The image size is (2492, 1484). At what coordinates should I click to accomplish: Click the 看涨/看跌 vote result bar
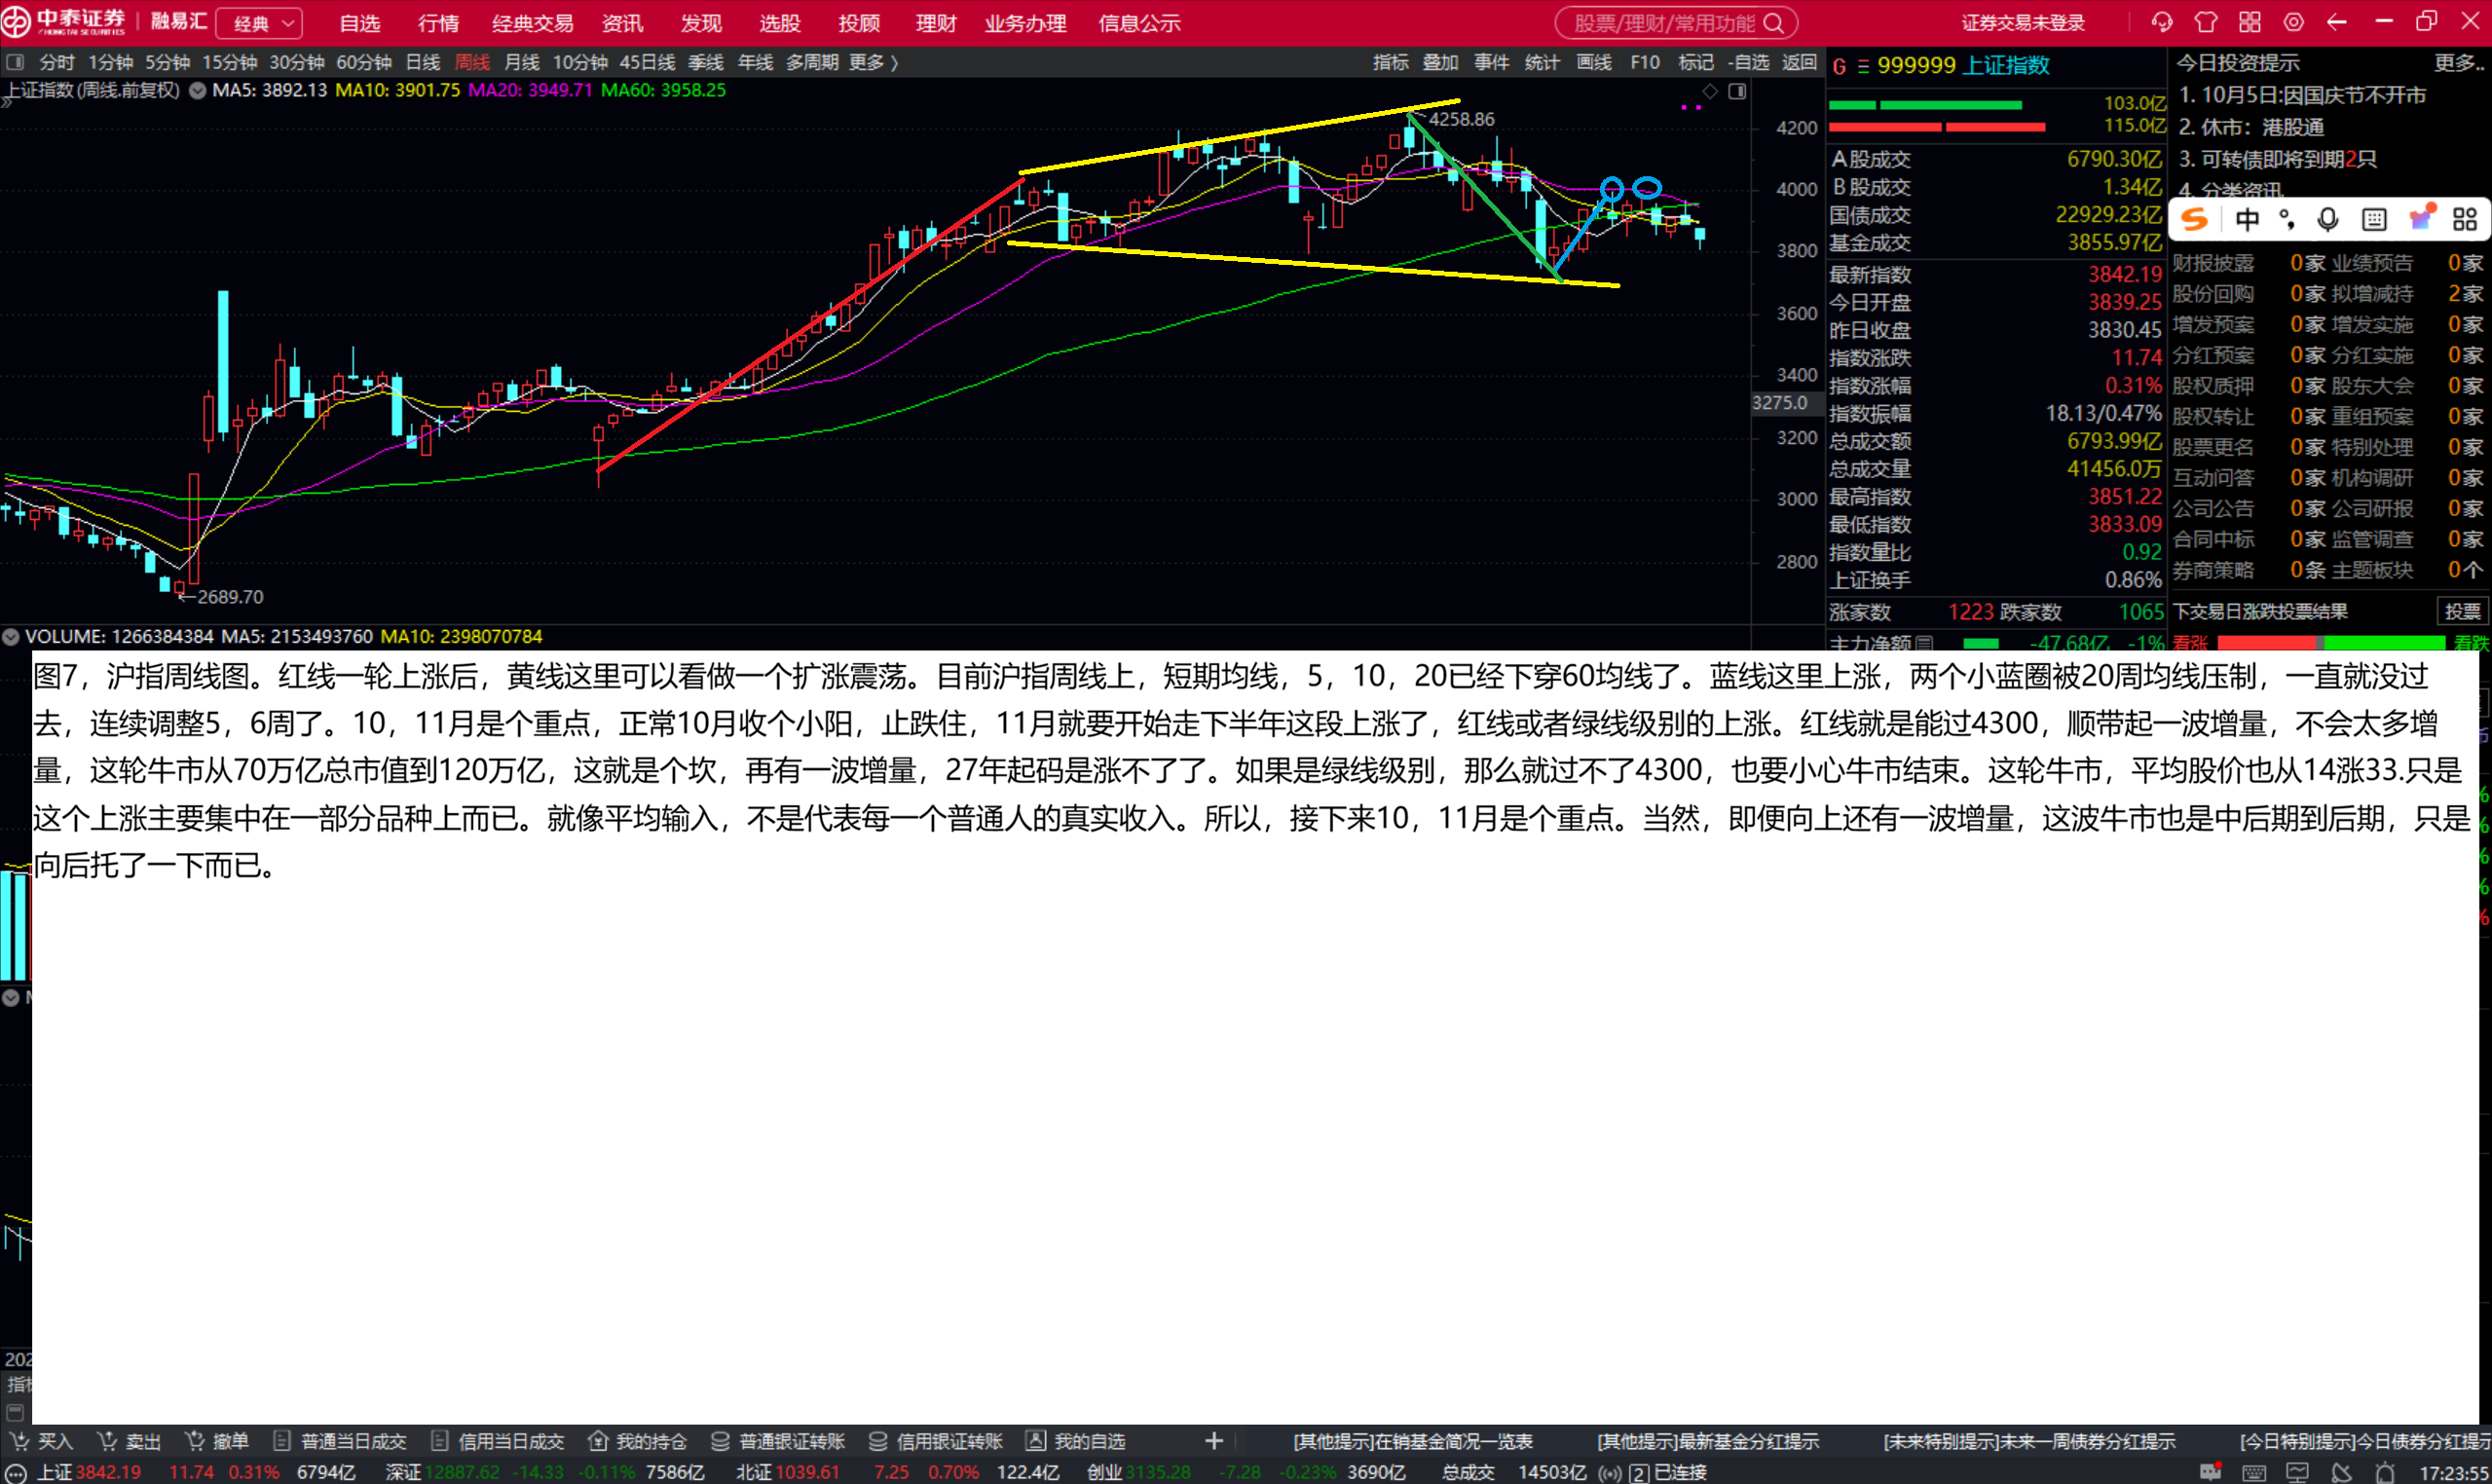pyautogui.click(x=2331, y=642)
